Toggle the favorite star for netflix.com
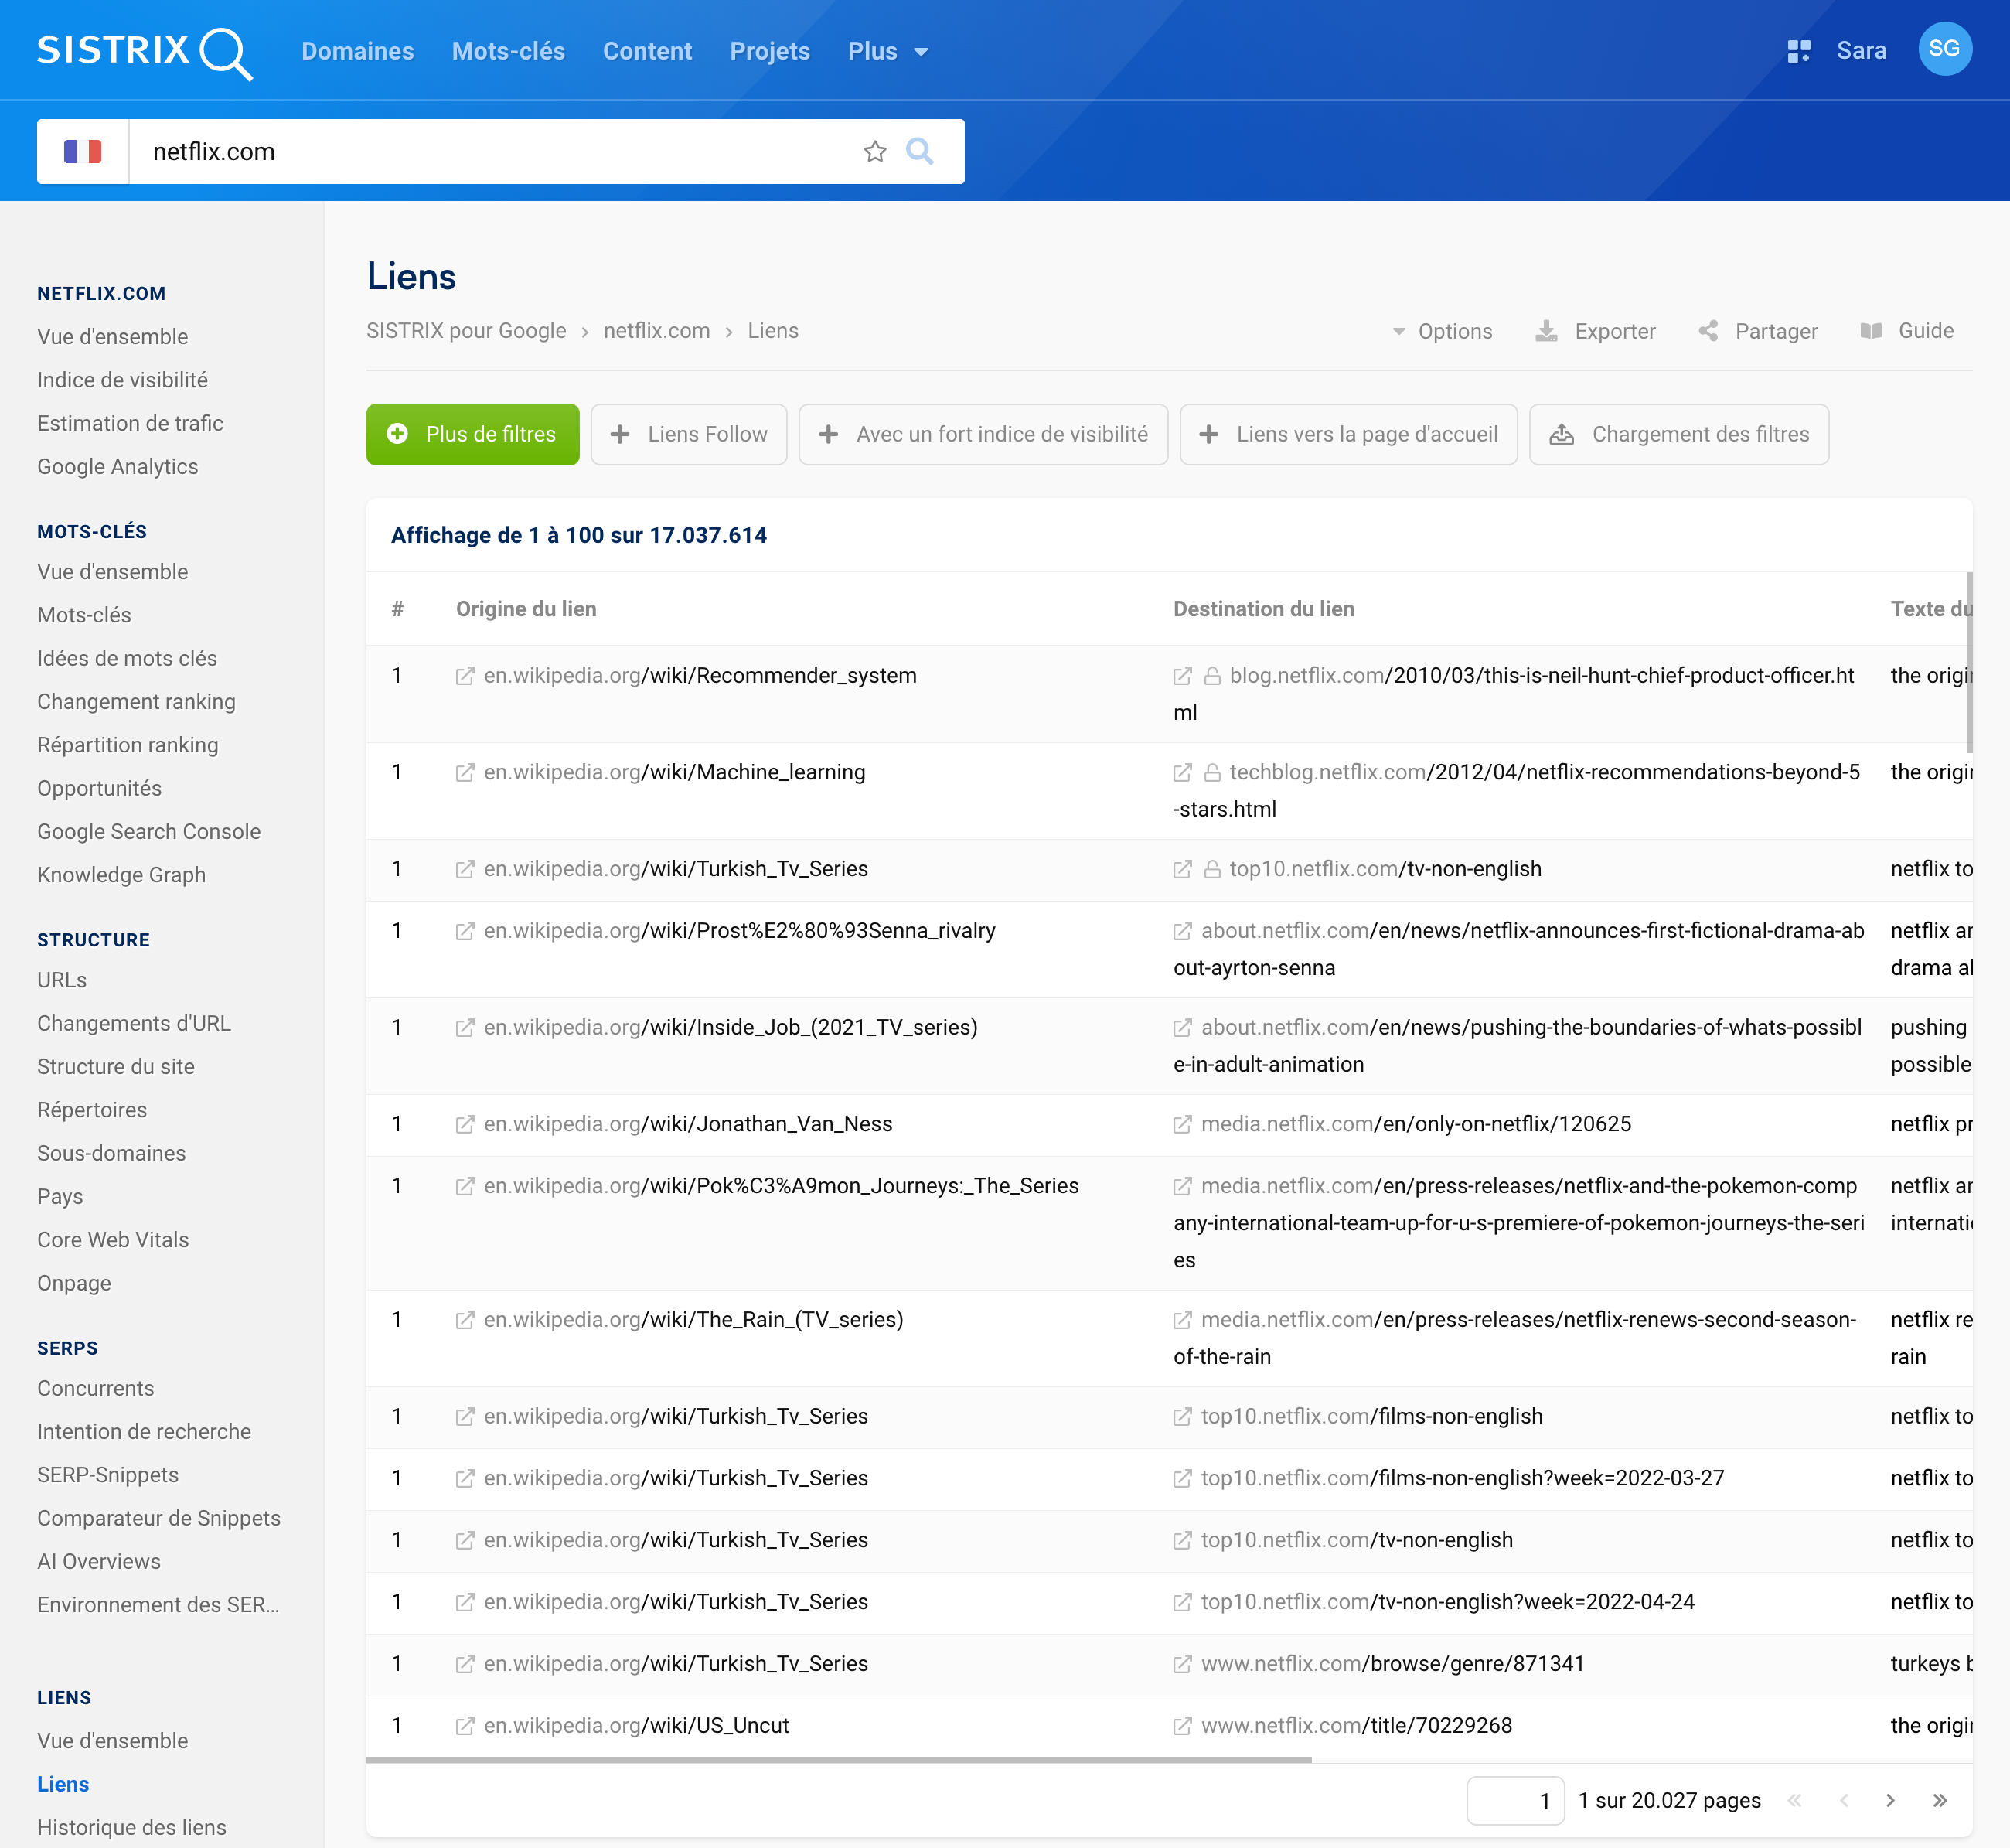 coord(875,151)
